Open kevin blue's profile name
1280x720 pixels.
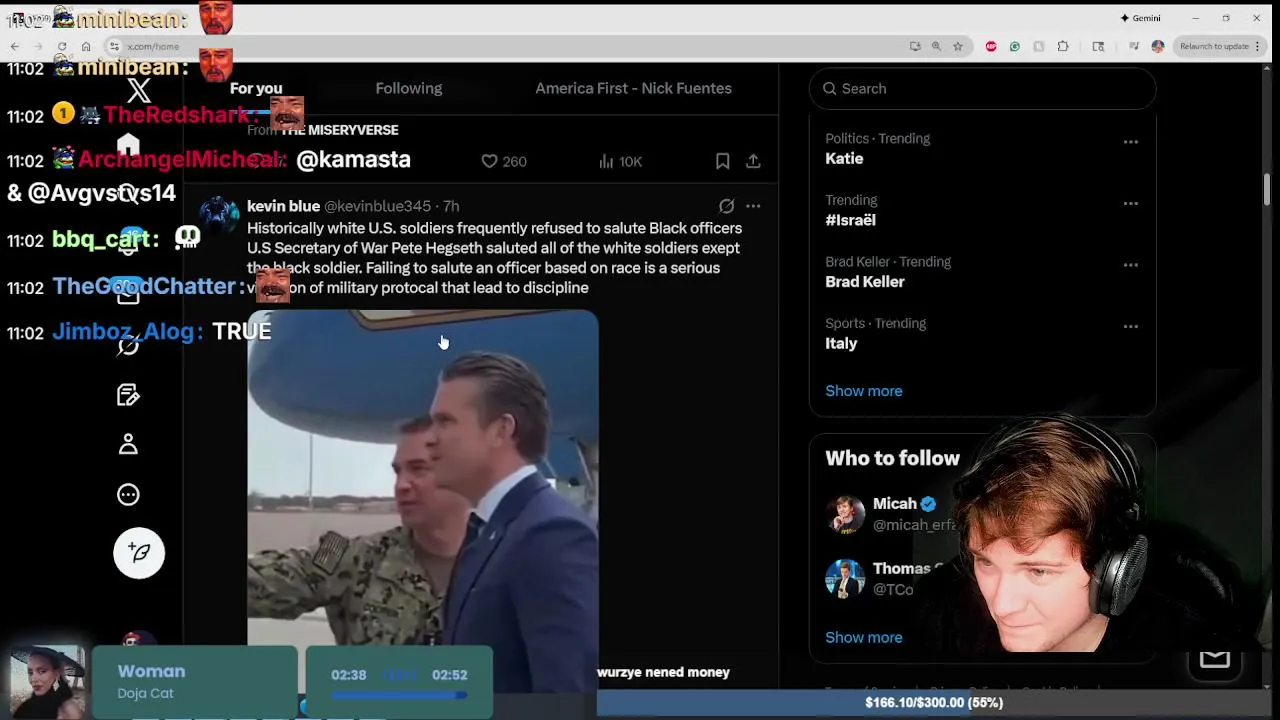coord(283,206)
